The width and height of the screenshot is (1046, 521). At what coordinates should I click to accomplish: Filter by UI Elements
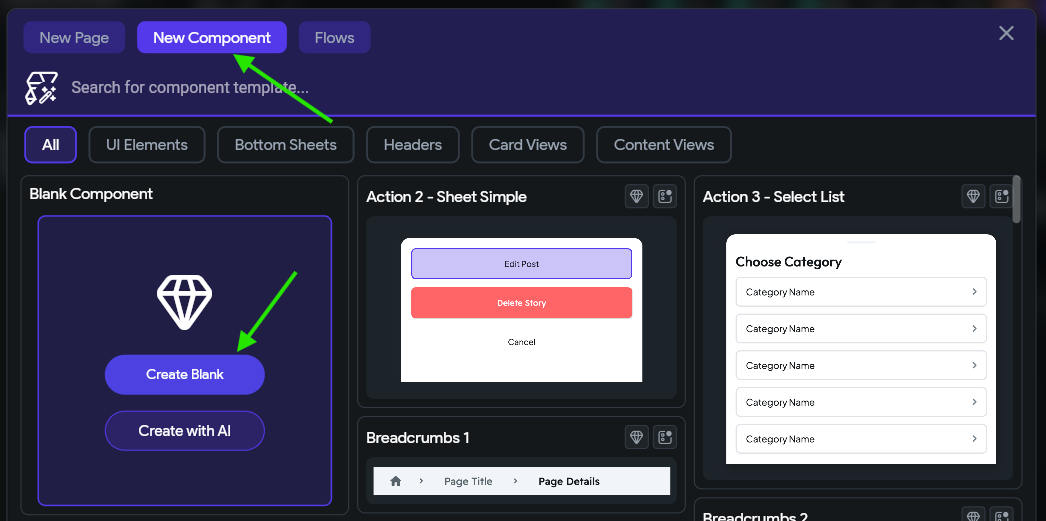point(147,145)
